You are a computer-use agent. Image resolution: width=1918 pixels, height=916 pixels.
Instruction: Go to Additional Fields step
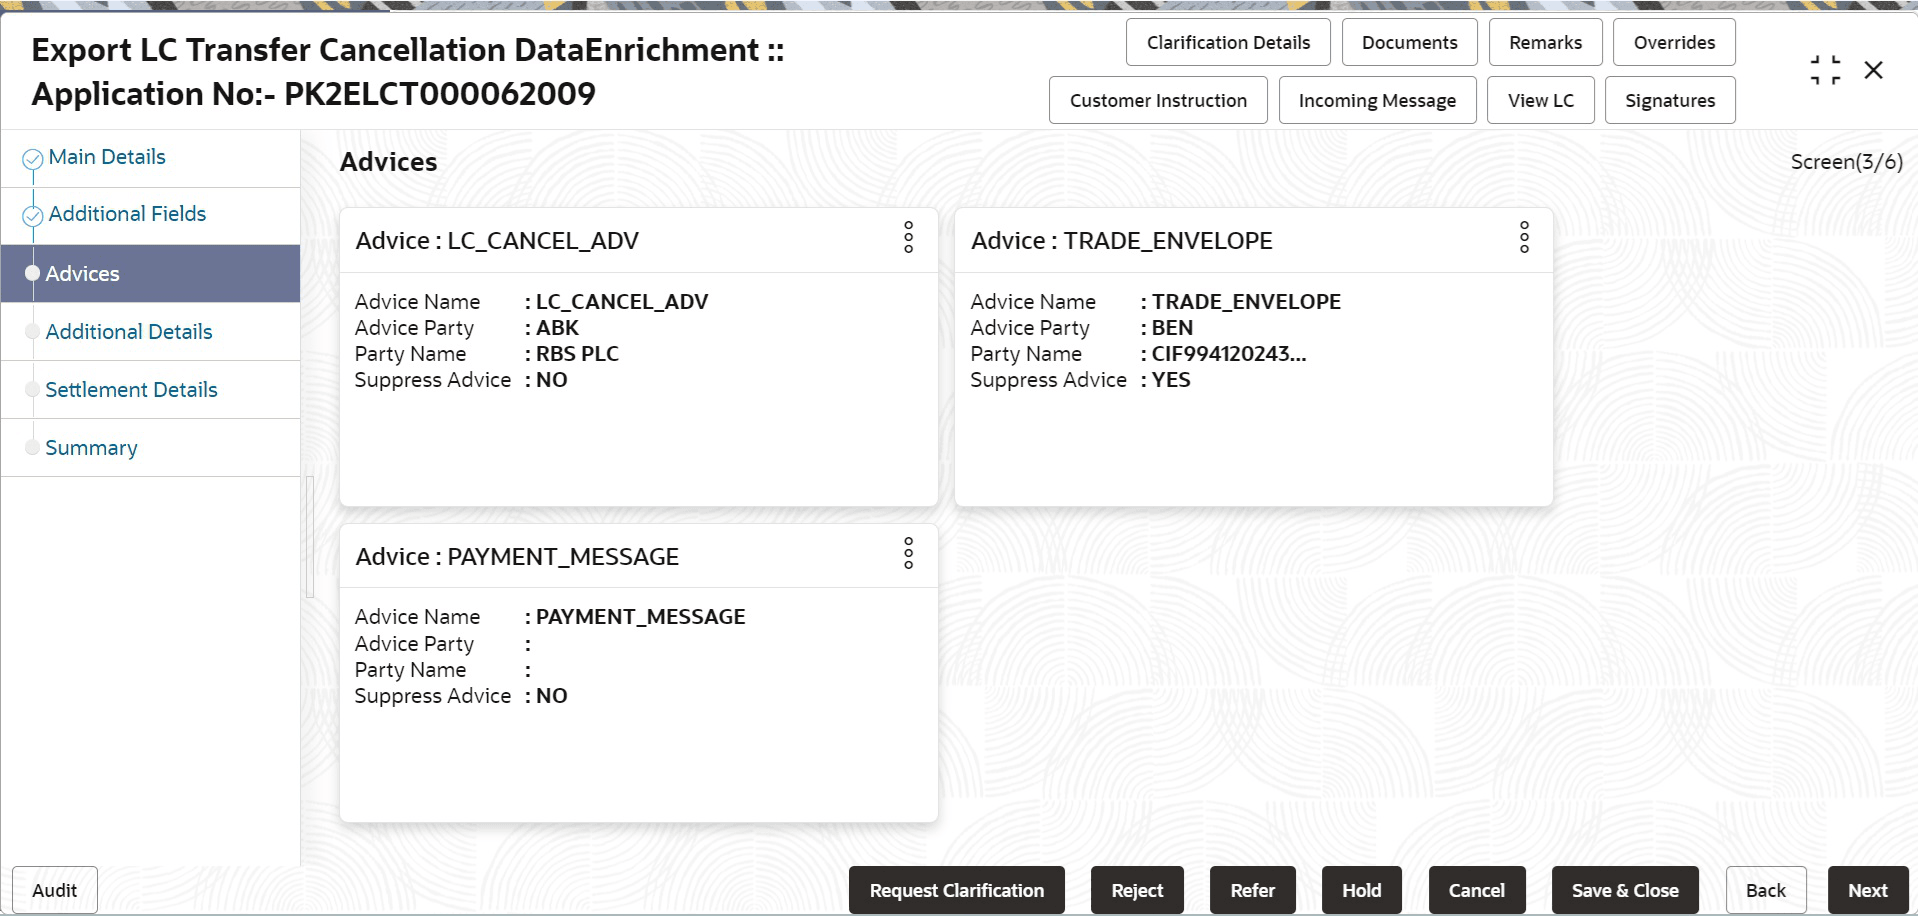click(x=127, y=214)
